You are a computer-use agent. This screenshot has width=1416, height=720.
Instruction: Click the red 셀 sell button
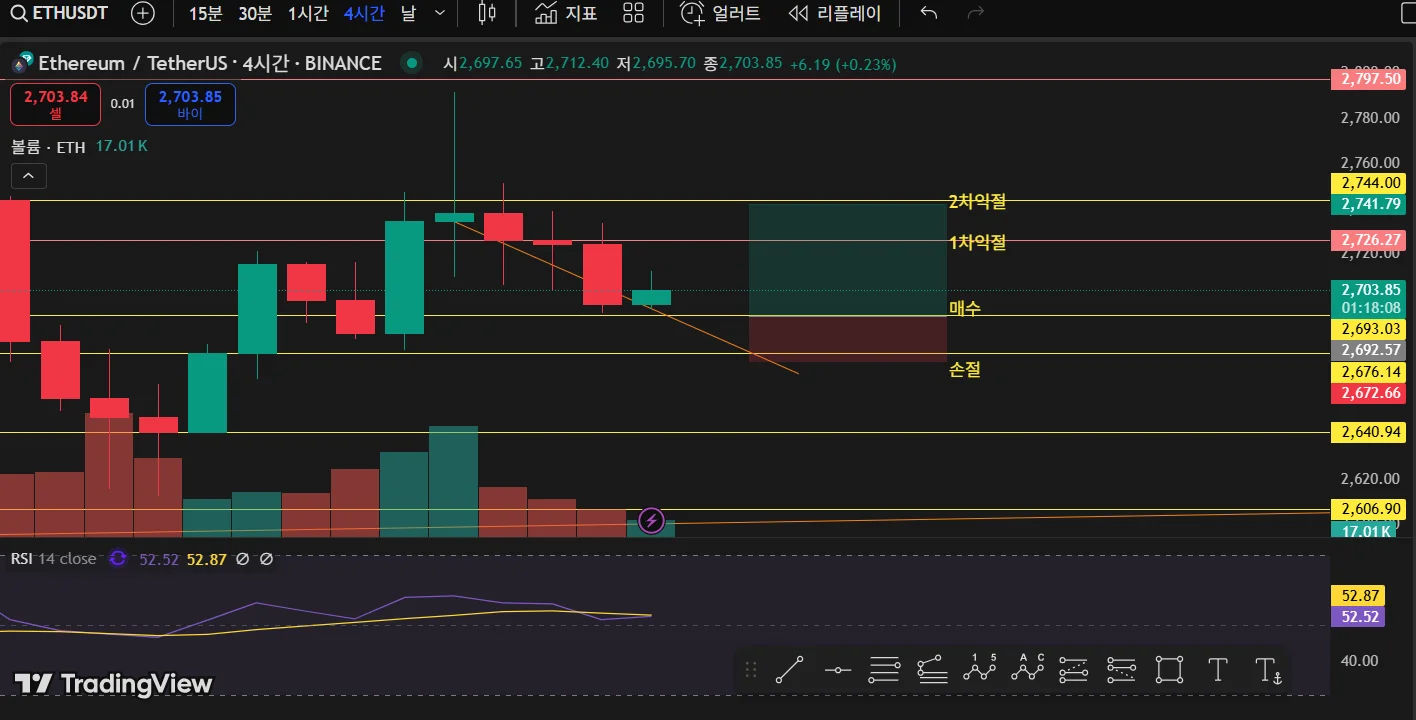pos(56,105)
